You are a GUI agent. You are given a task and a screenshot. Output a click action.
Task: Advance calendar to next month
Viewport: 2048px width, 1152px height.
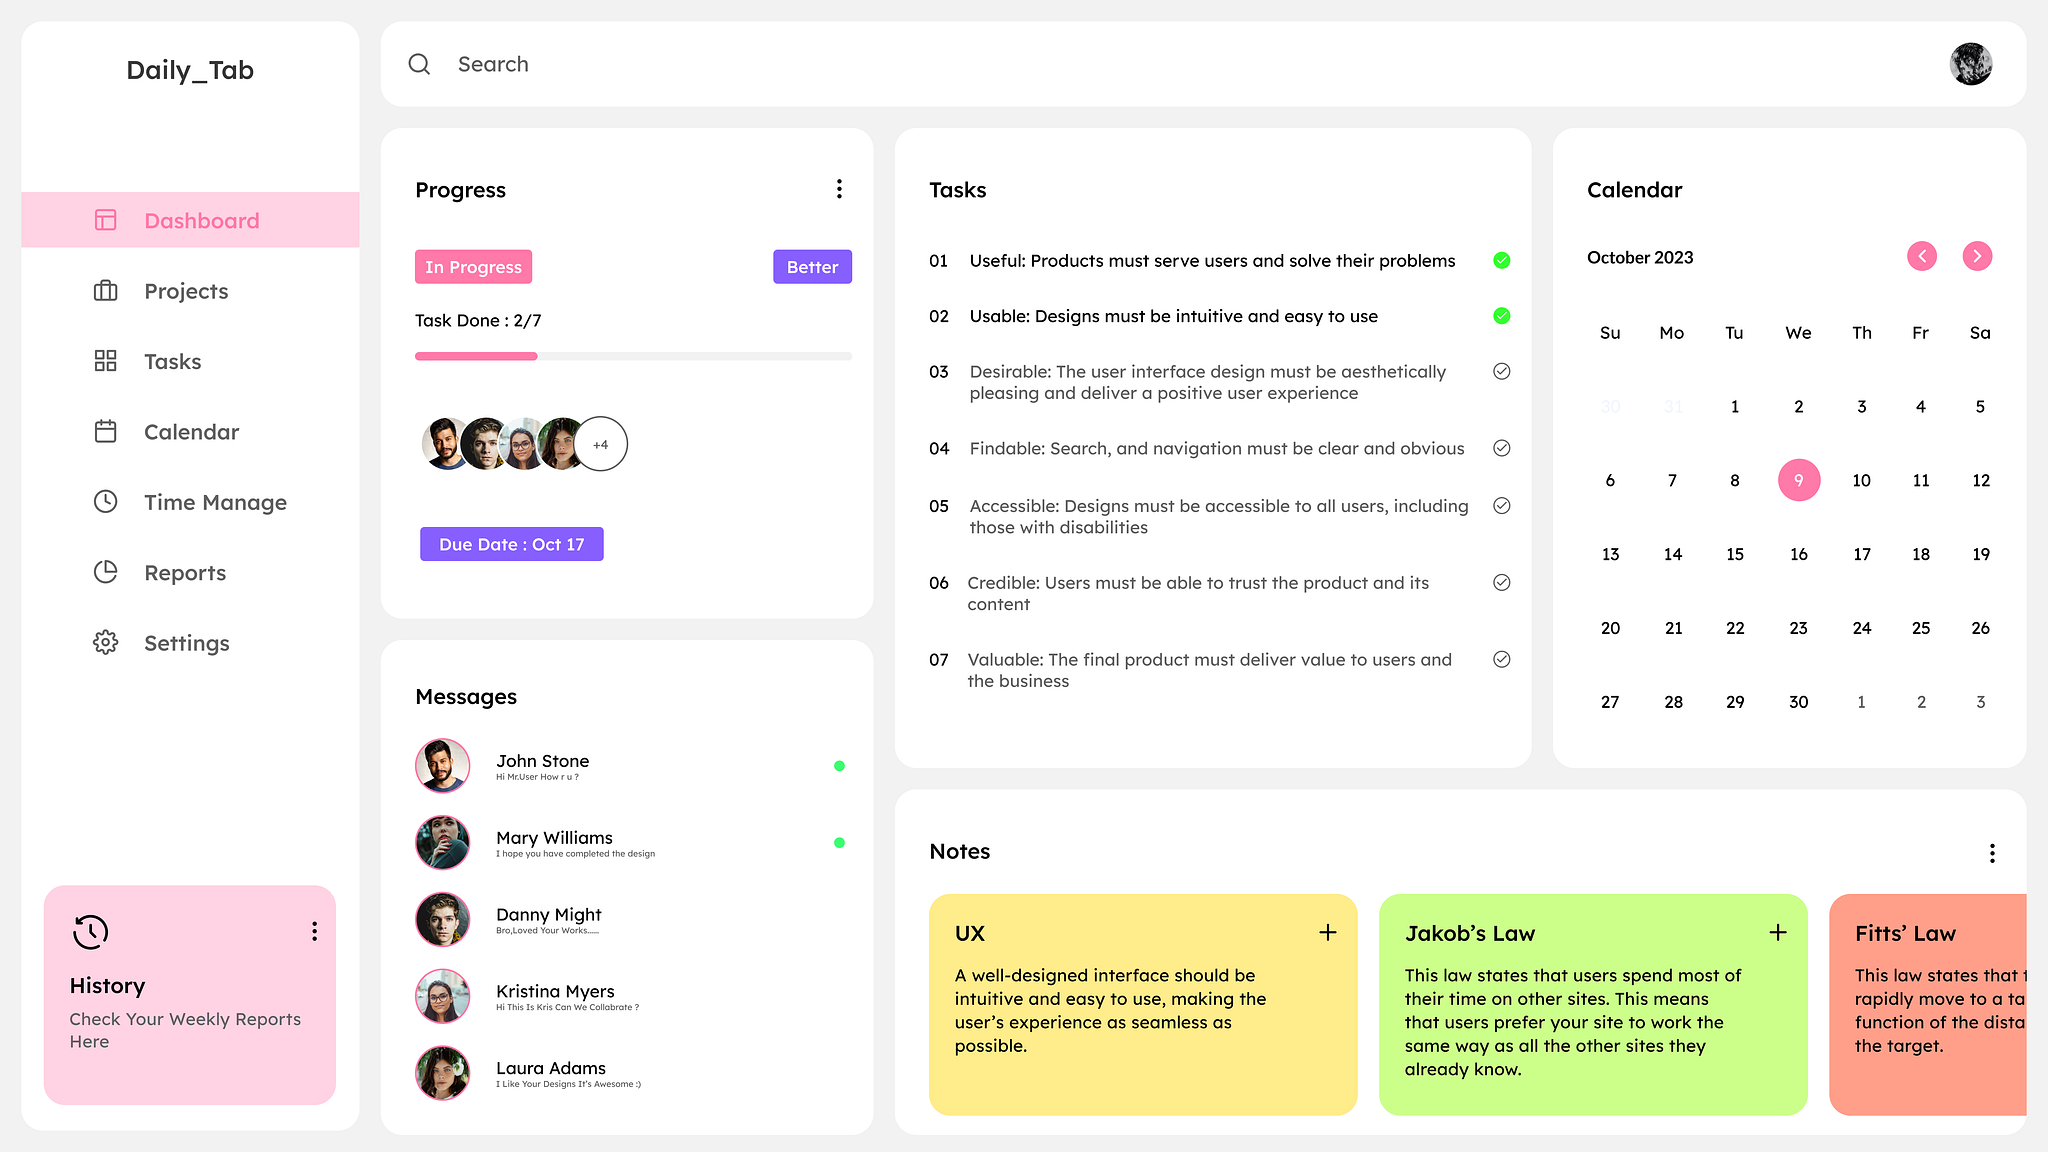pos(1977,256)
